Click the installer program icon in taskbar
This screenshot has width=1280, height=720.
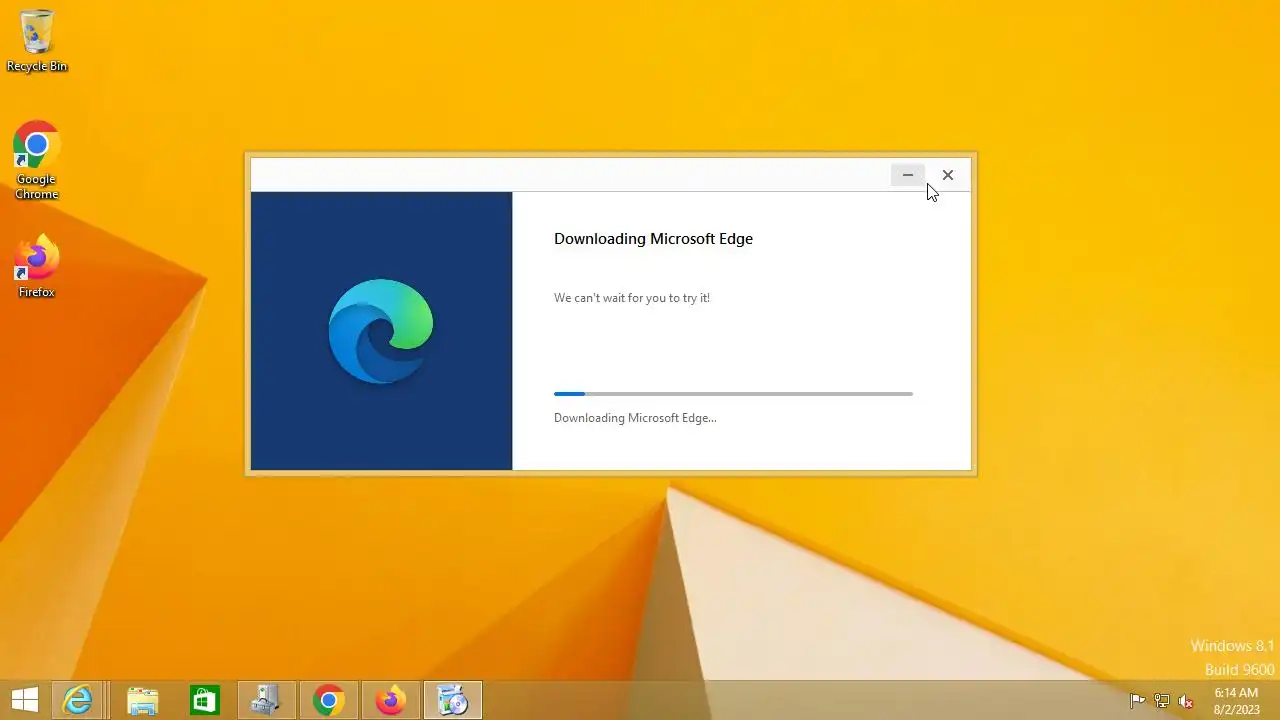[267, 700]
